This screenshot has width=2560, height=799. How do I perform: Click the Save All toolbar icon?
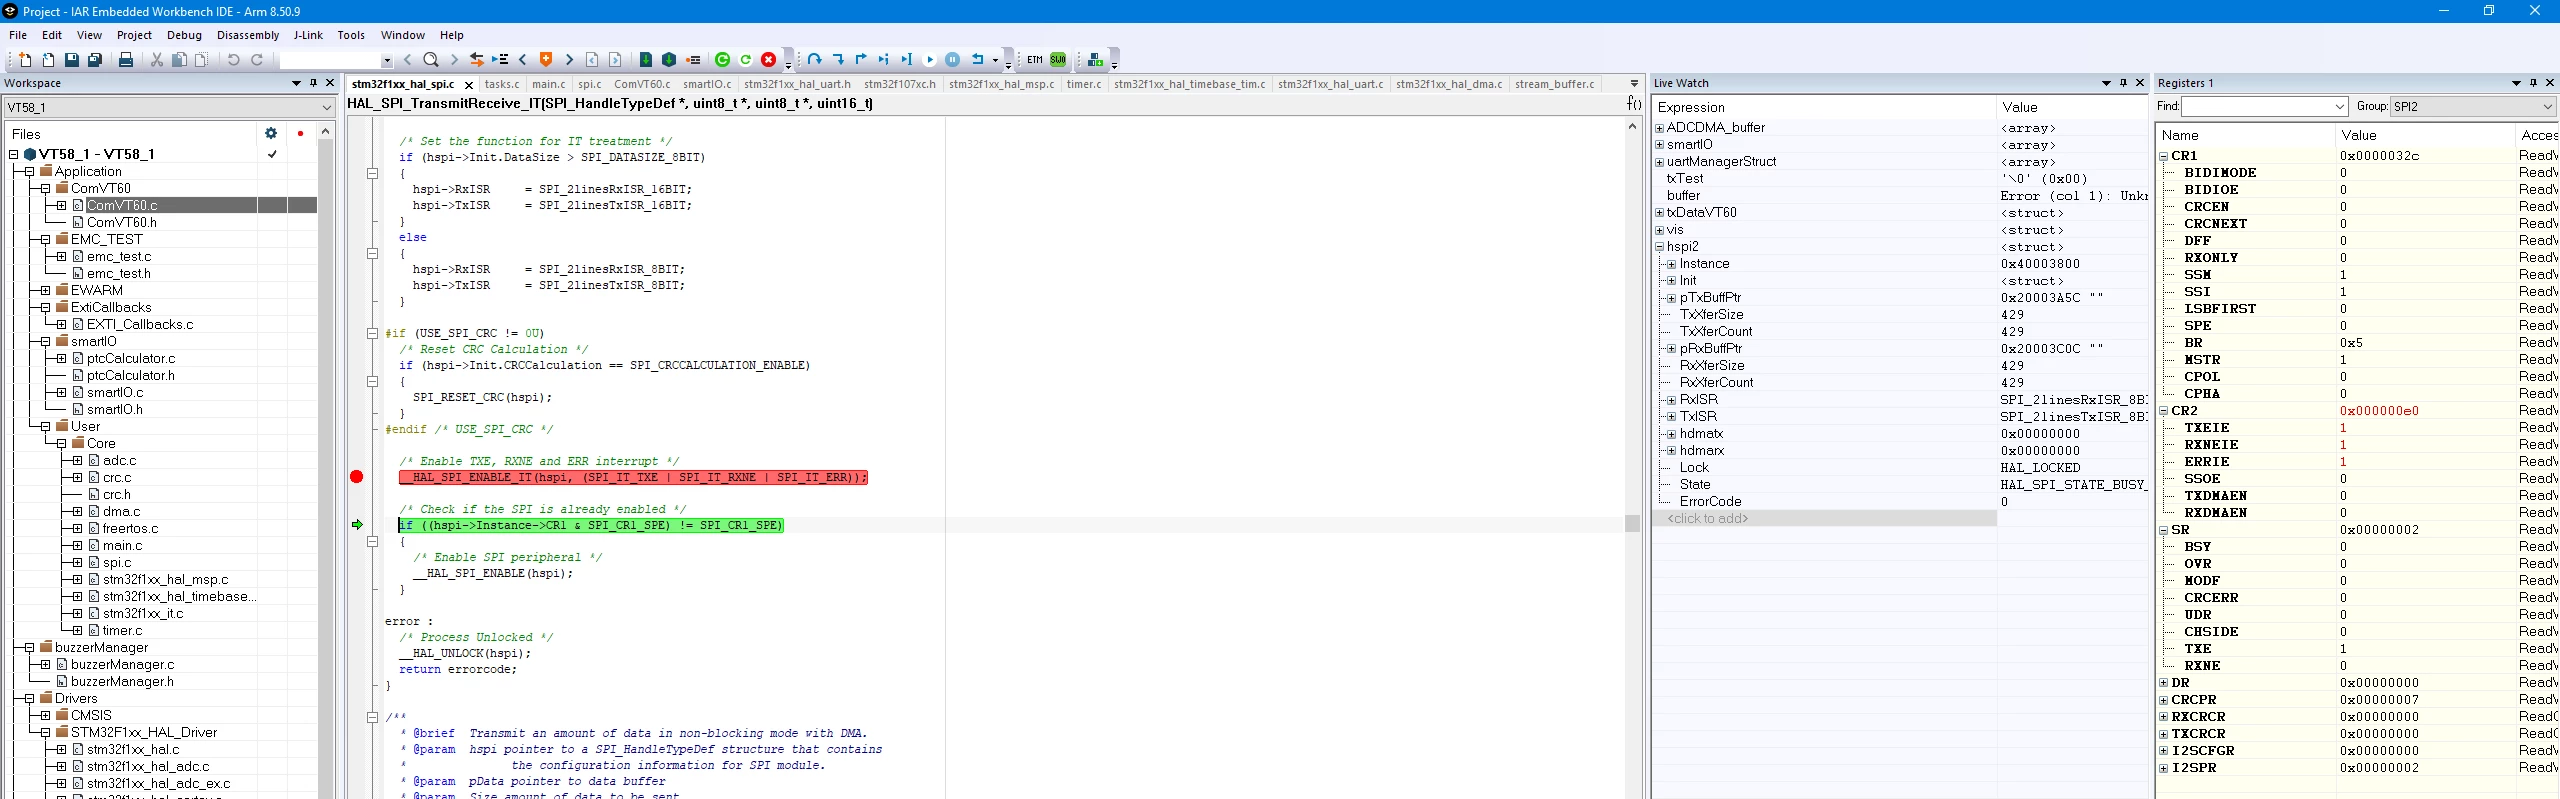click(x=95, y=60)
